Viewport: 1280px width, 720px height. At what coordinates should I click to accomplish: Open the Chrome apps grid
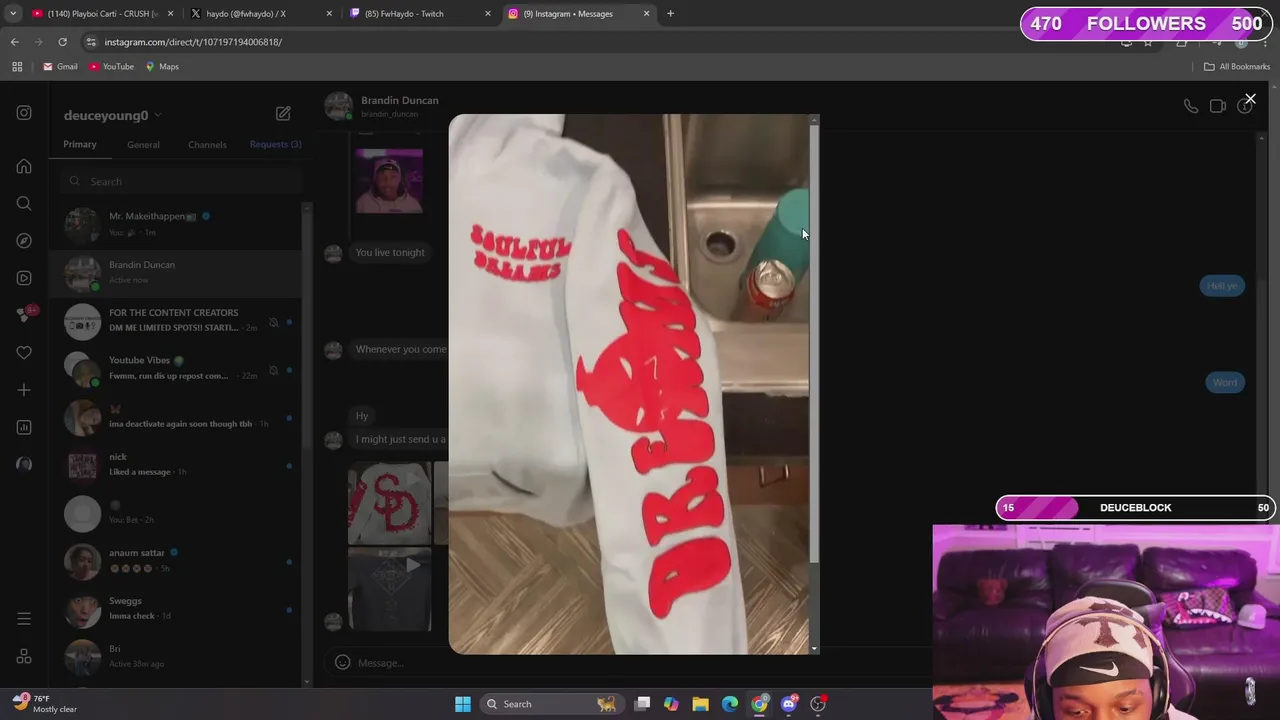(x=17, y=66)
